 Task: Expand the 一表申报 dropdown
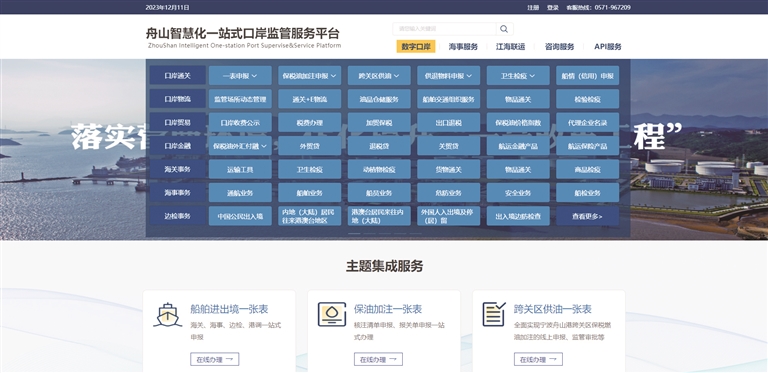point(240,76)
